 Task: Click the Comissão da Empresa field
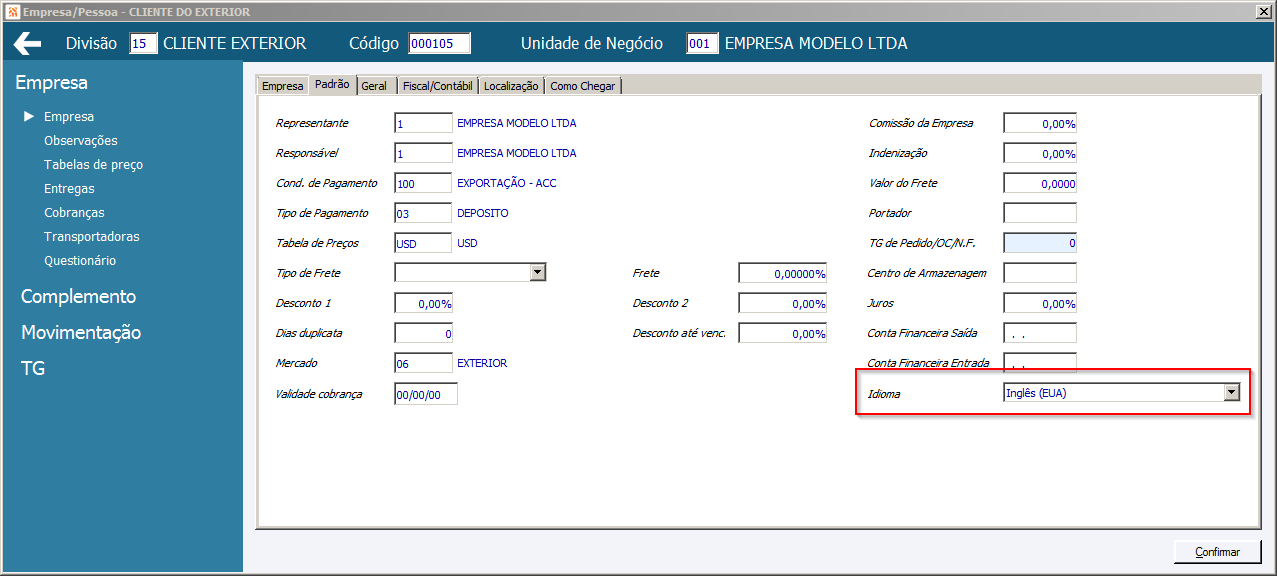(x=1040, y=124)
